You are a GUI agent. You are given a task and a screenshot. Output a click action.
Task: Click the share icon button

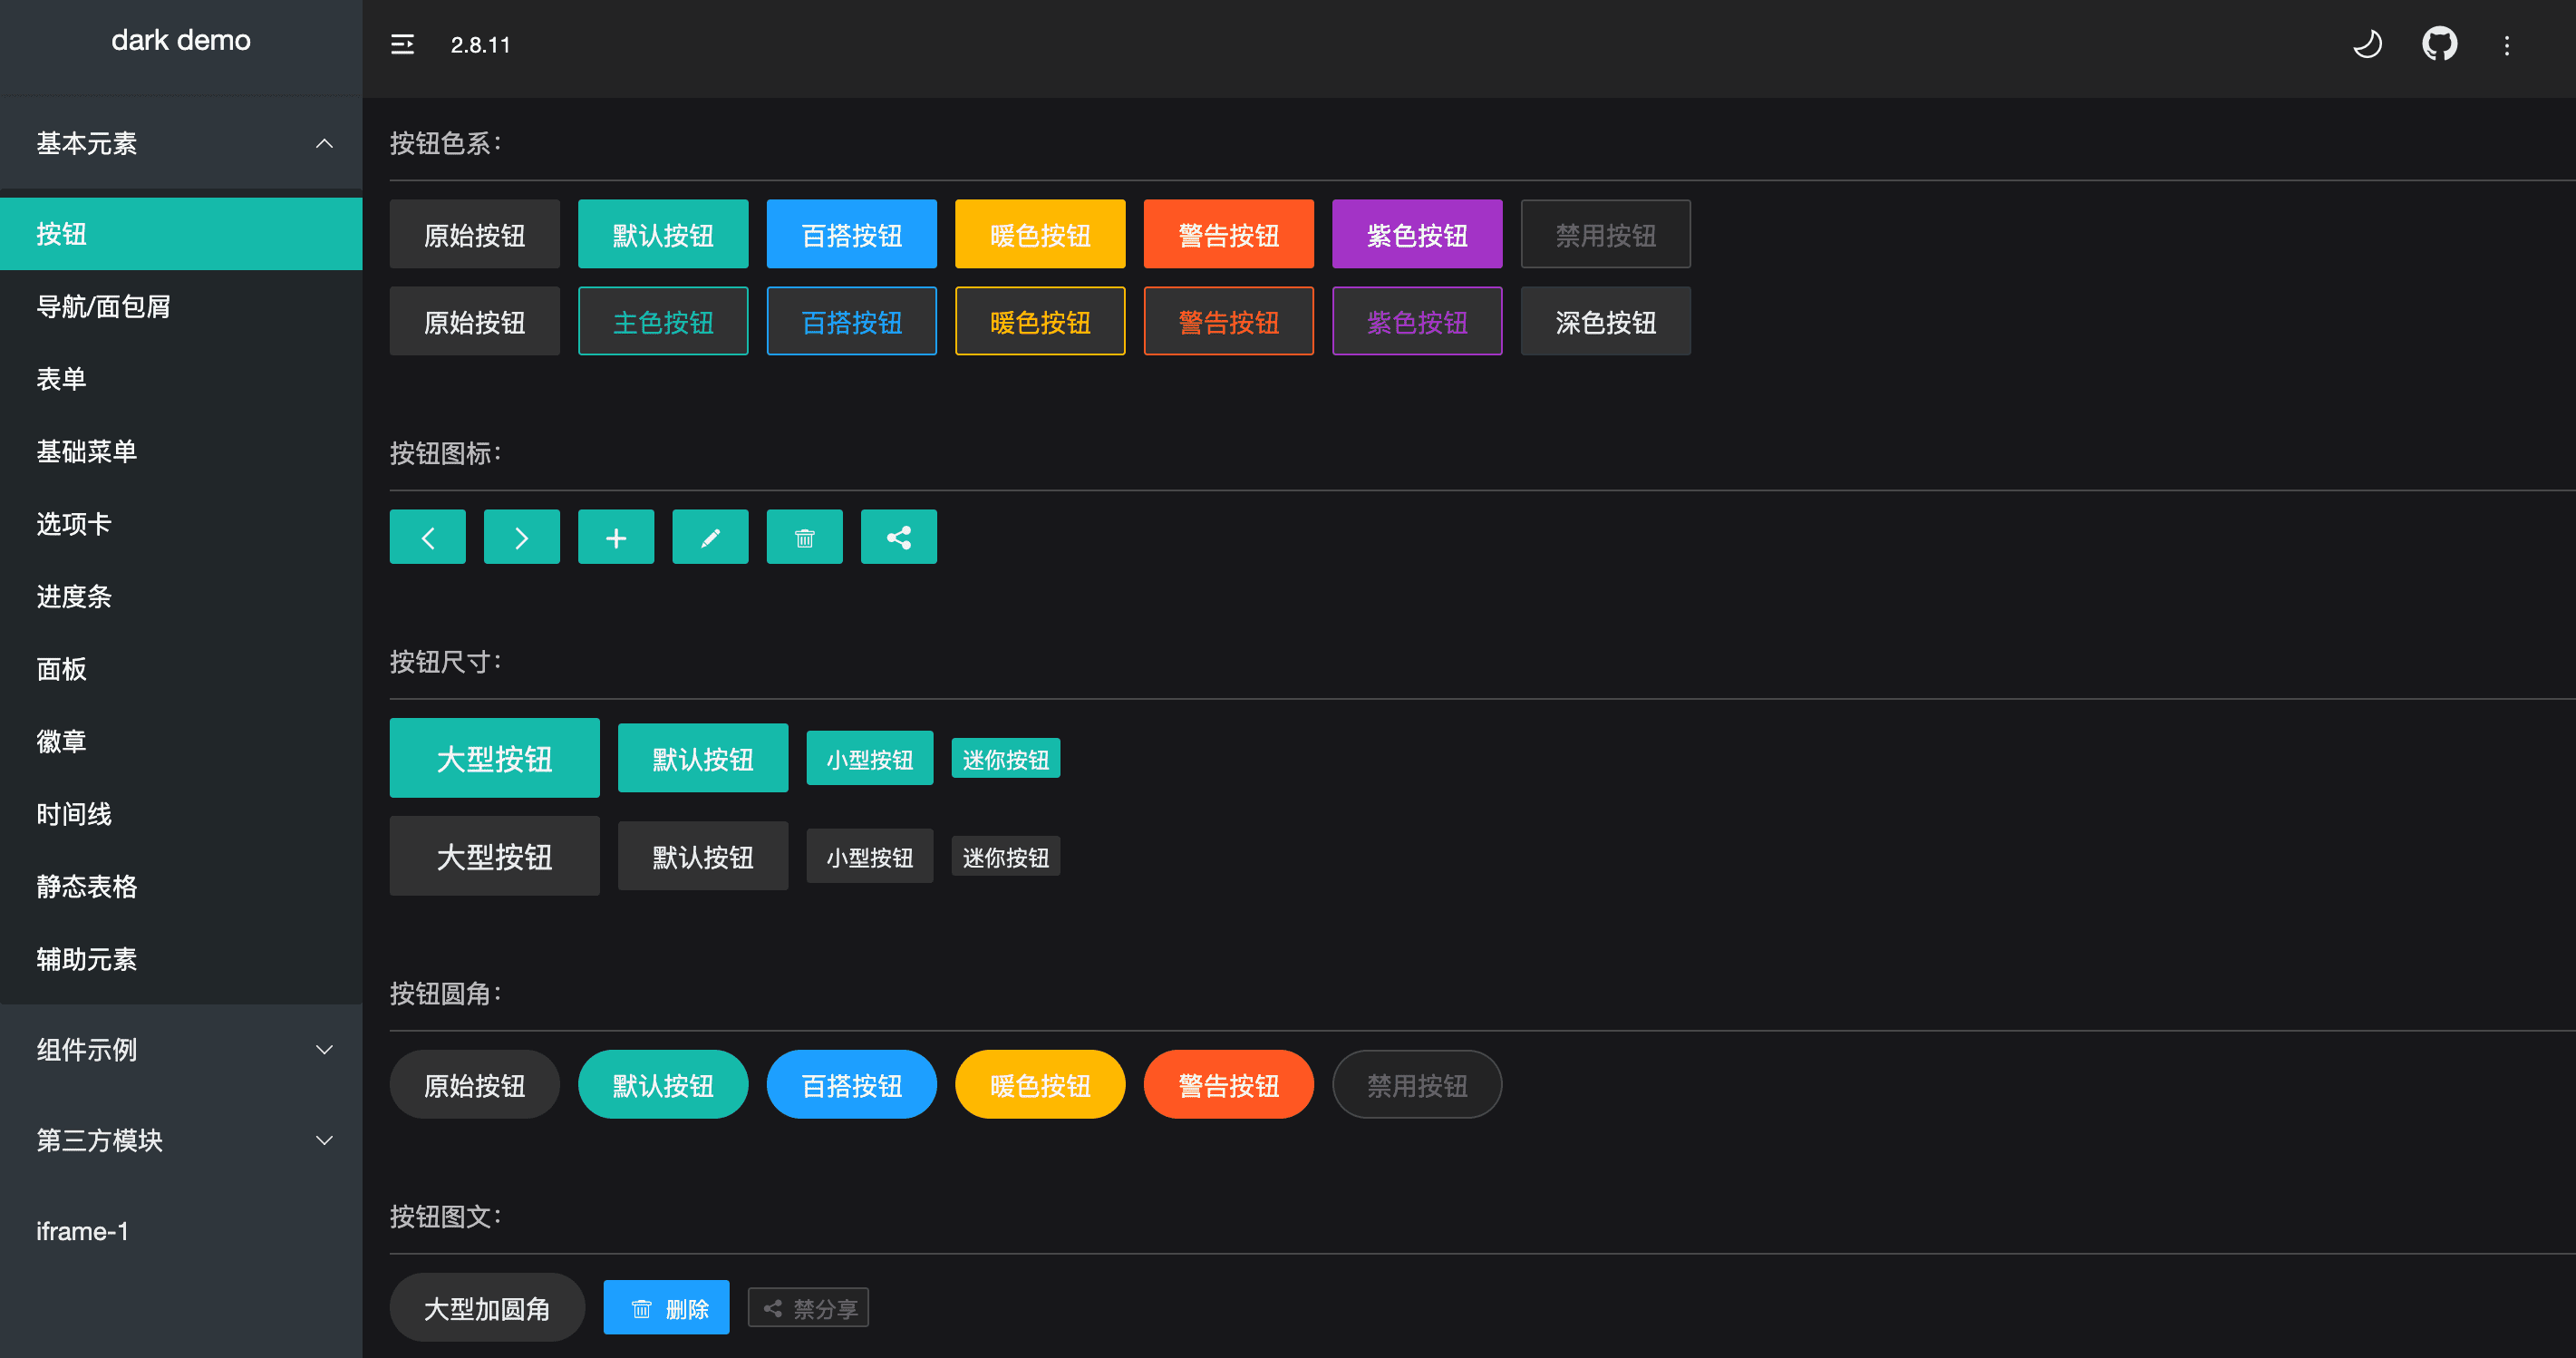click(x=898, y=538)
